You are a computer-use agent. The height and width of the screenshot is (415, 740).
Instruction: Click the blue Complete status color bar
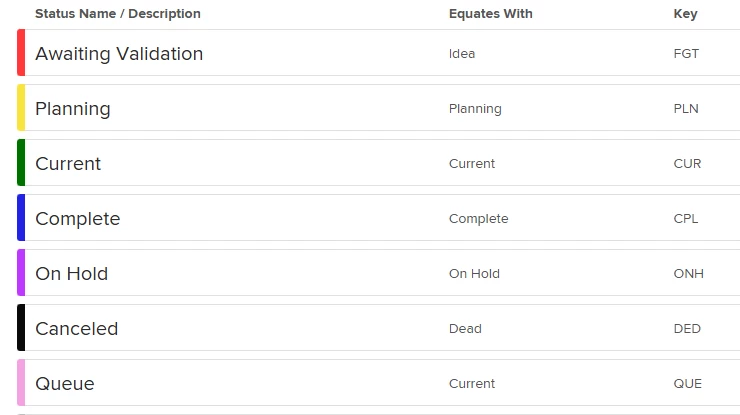coord(21,218)
